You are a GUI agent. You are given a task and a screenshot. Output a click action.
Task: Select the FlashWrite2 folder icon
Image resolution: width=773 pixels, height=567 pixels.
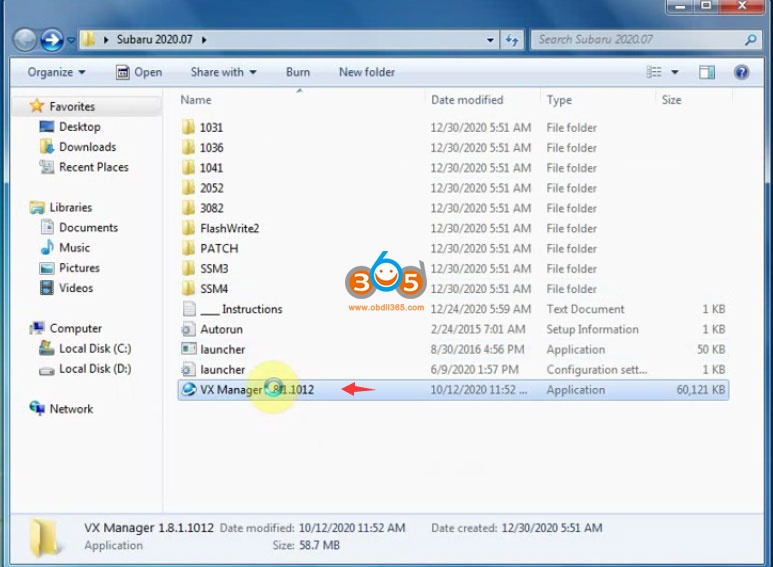coord(188,228)
